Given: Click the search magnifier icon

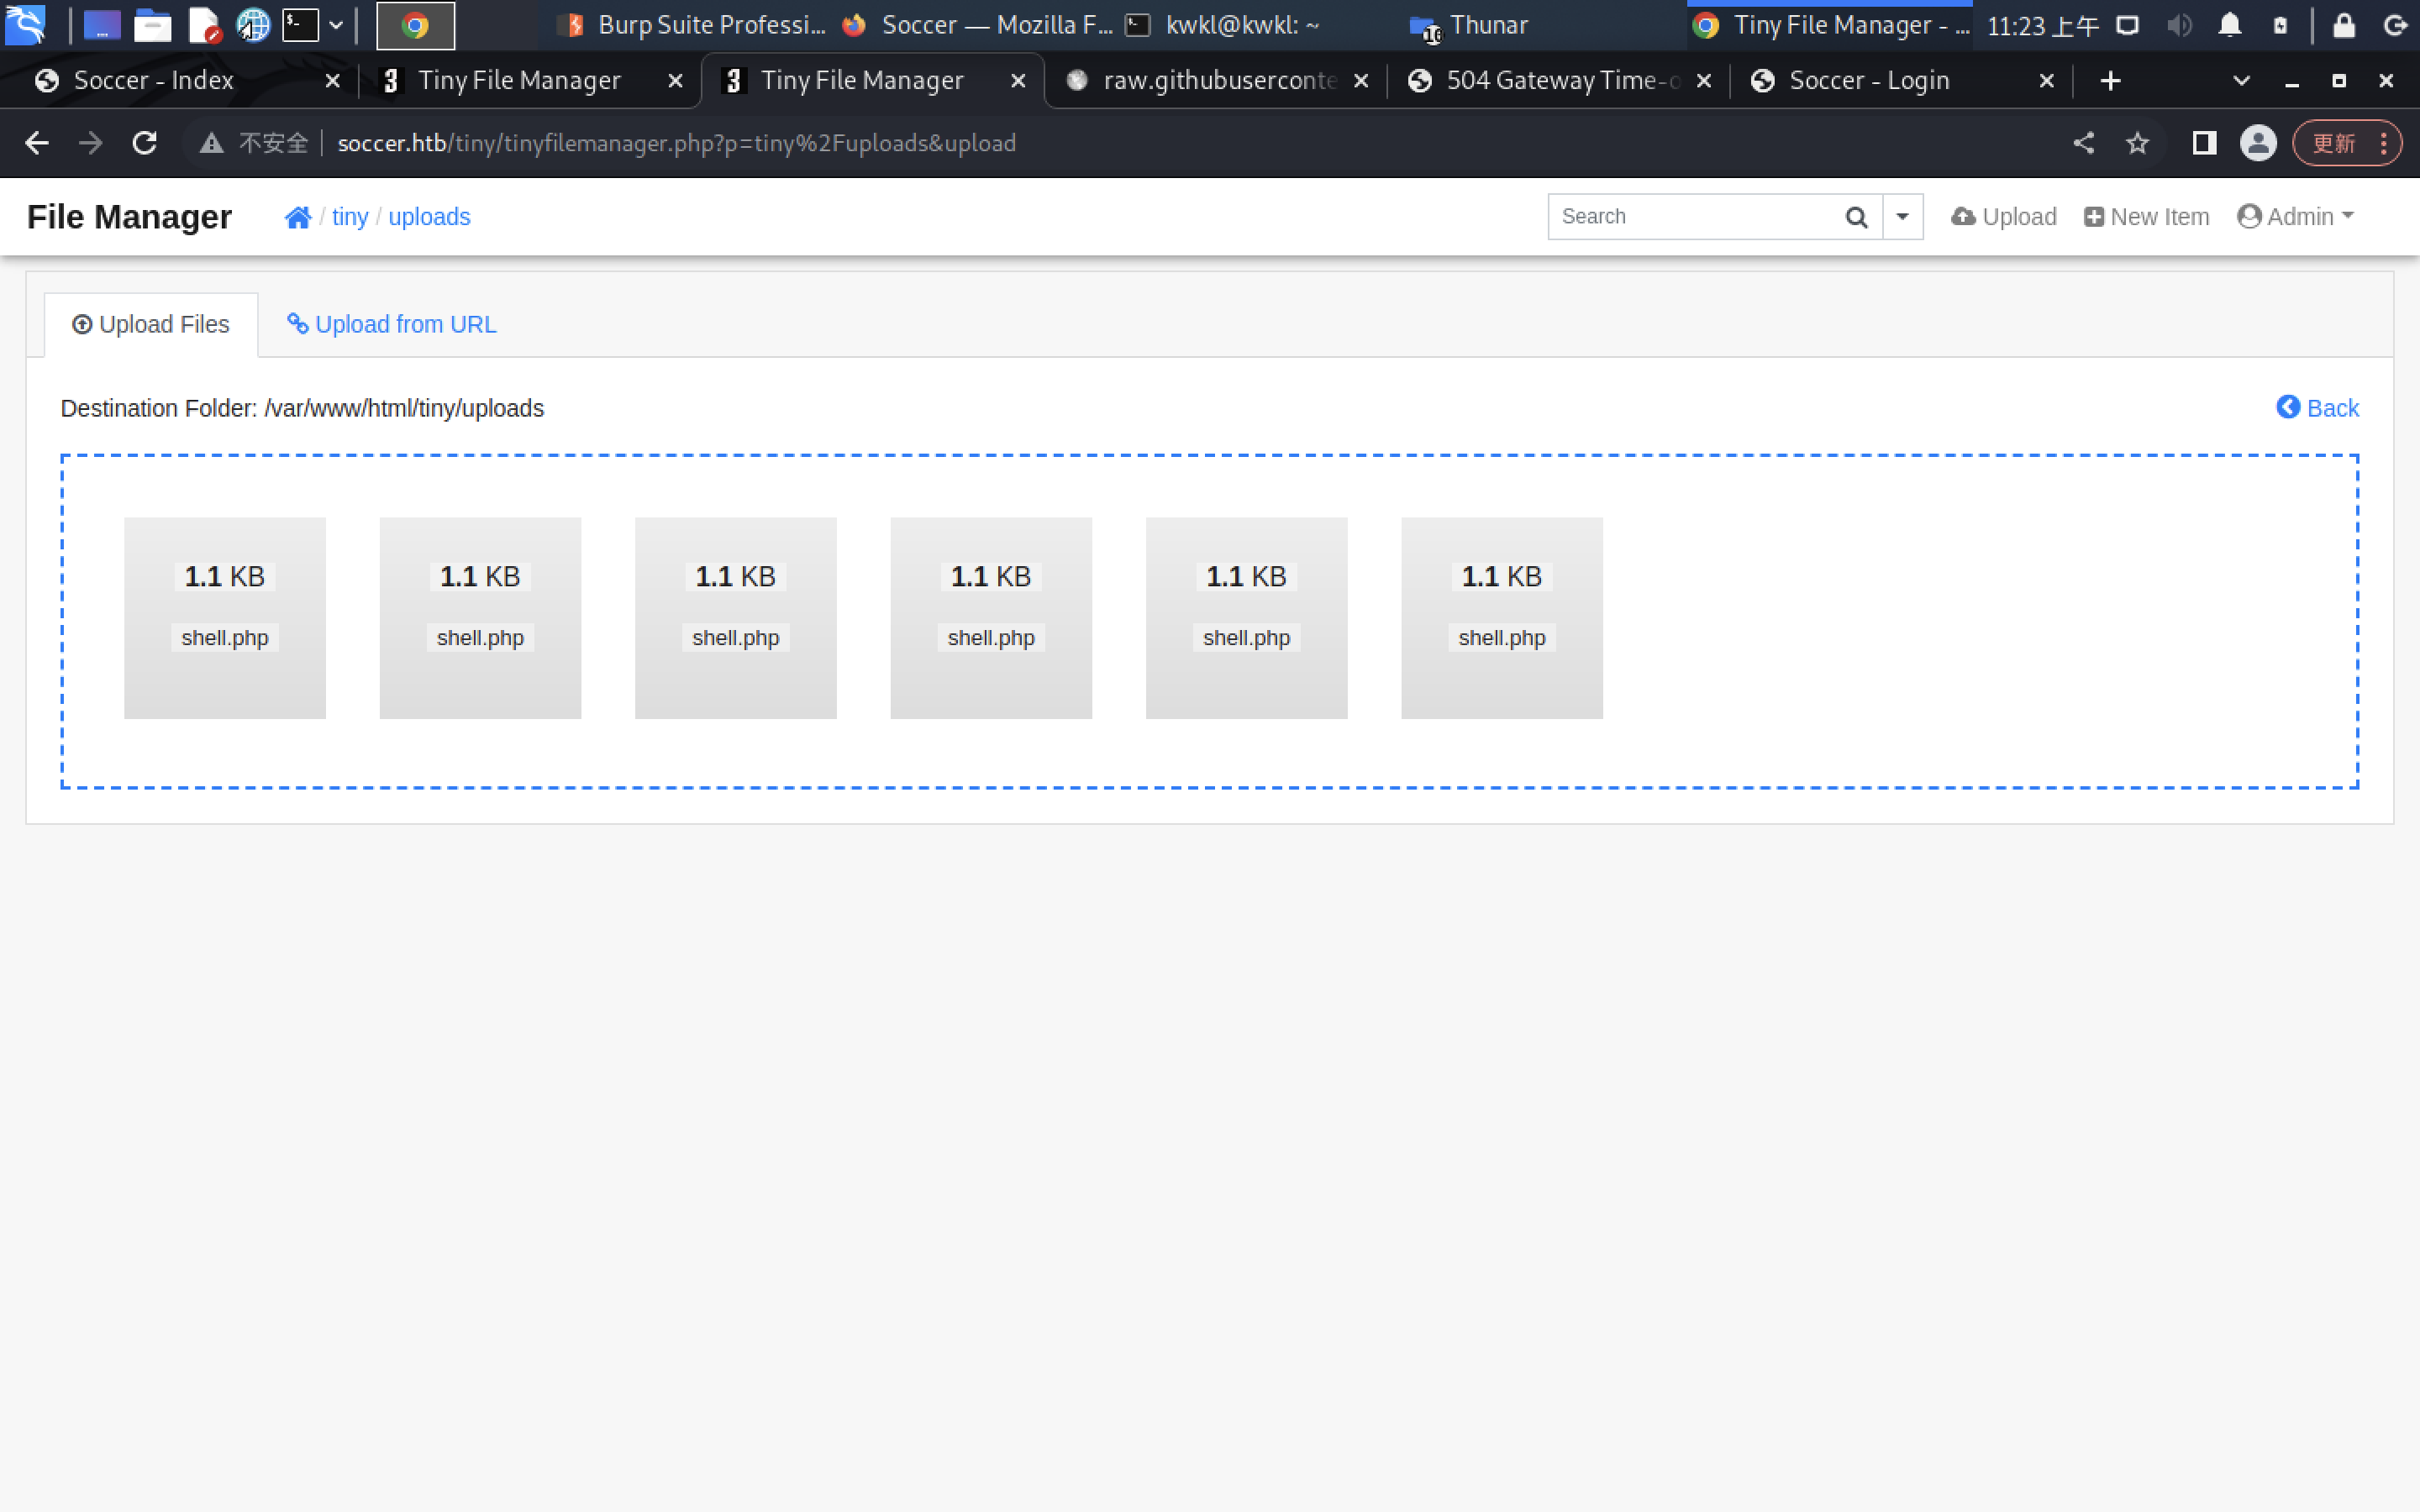Looking at the screenshot, I should click(x=1856, y=217).
